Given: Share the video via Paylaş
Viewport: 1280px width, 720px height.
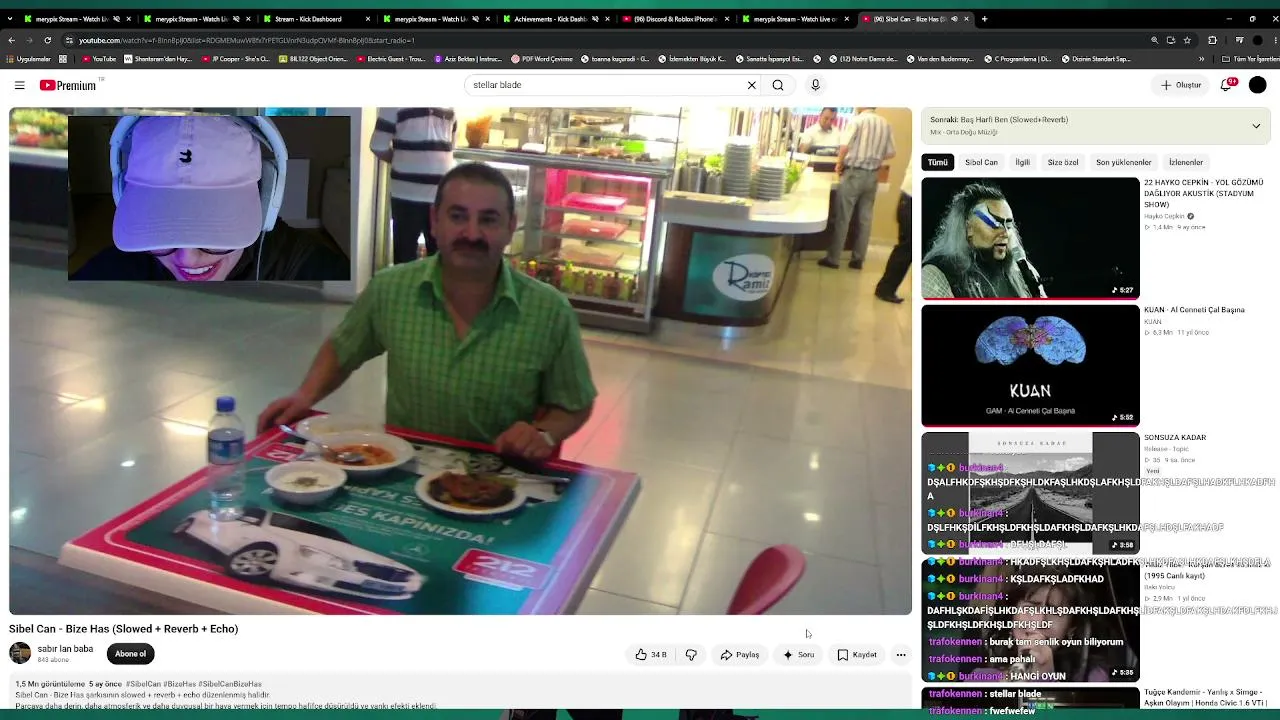Looking at the screenshot, I should click(740, 655).
